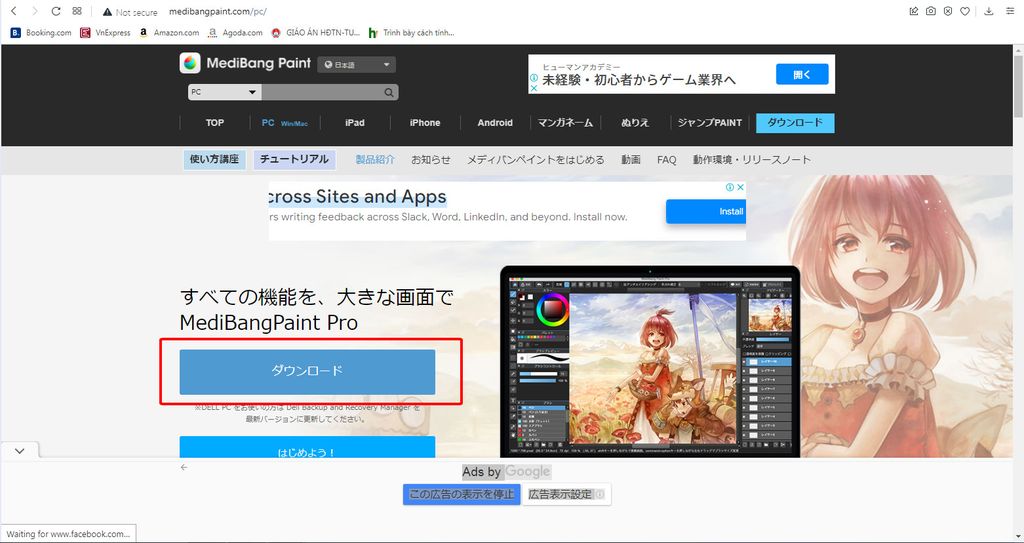Open the 使い方講座 tab

pyautogui.click(x=214, y=159)
